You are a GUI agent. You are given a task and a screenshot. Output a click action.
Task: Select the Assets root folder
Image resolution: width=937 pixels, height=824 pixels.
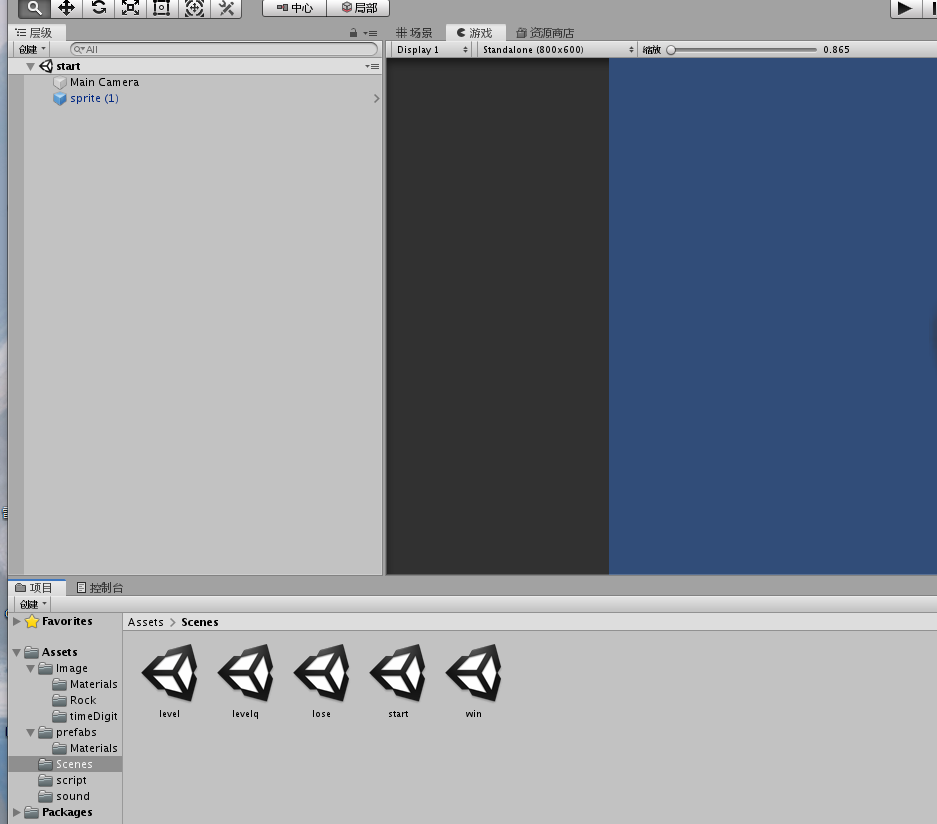(x=59, y=653)
